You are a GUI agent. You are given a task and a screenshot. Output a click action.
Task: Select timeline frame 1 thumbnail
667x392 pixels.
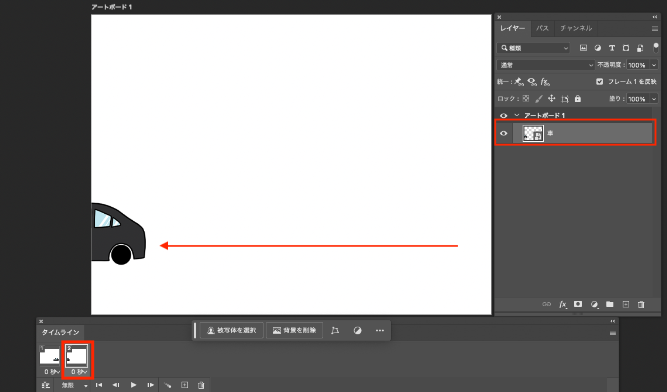(x=50, y=356)
